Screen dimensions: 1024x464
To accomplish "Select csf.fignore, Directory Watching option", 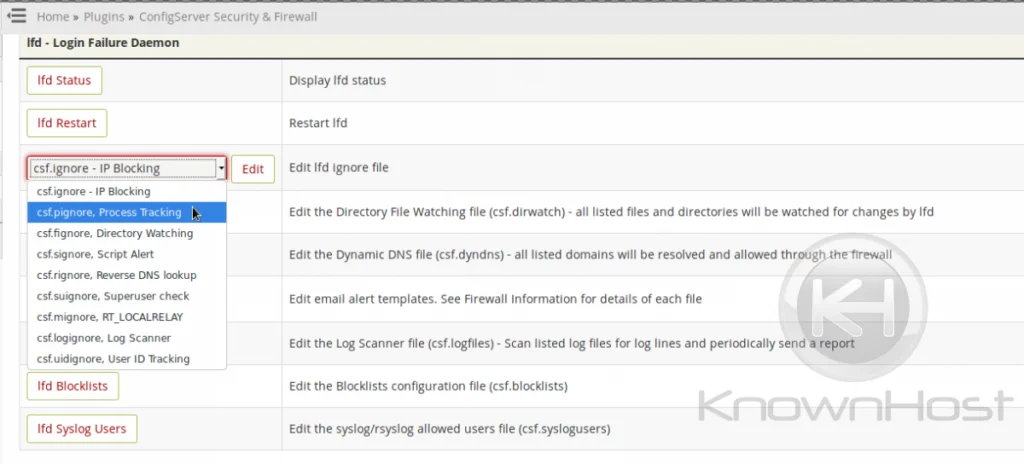I will pos(115,233).
